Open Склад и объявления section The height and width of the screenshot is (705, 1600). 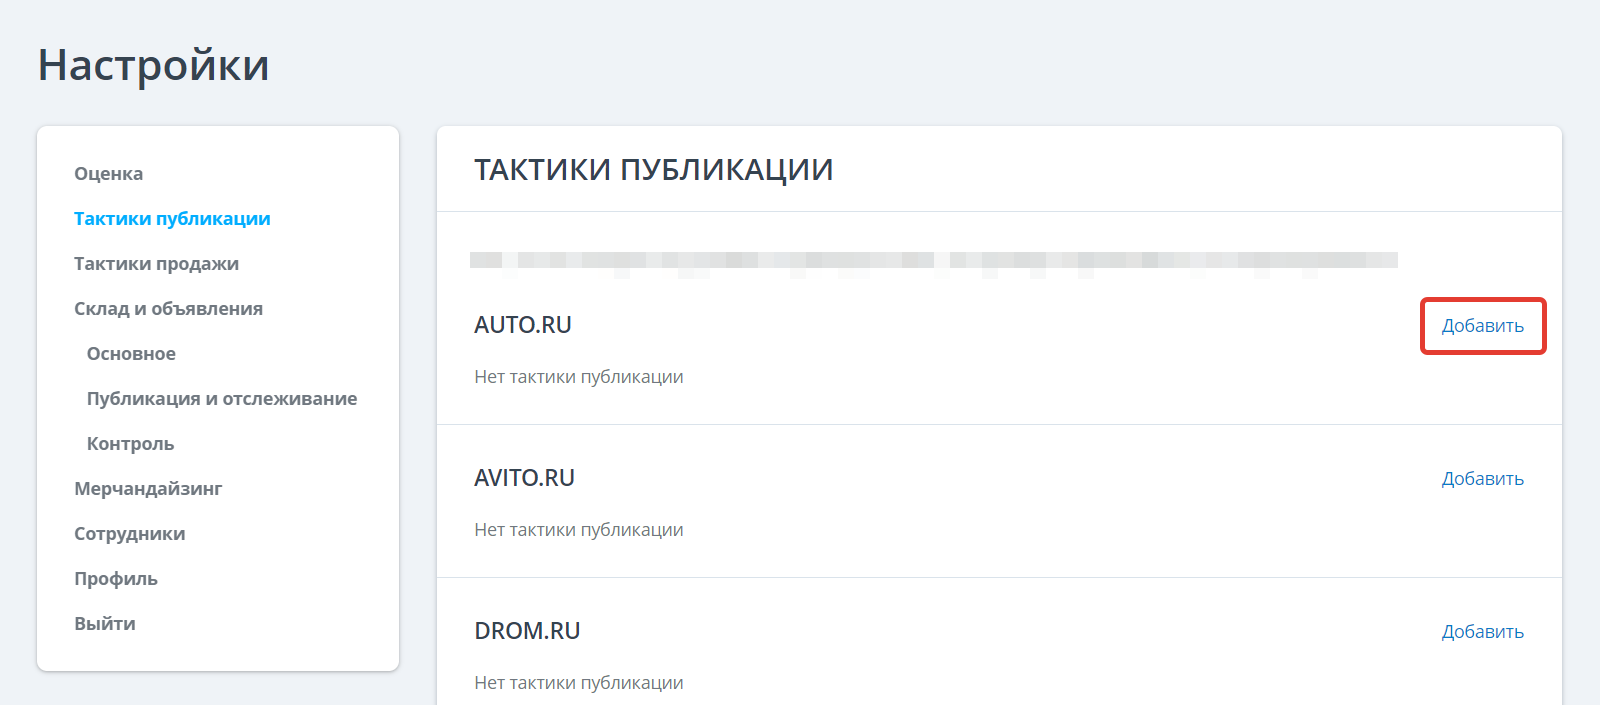coord(168,309)
